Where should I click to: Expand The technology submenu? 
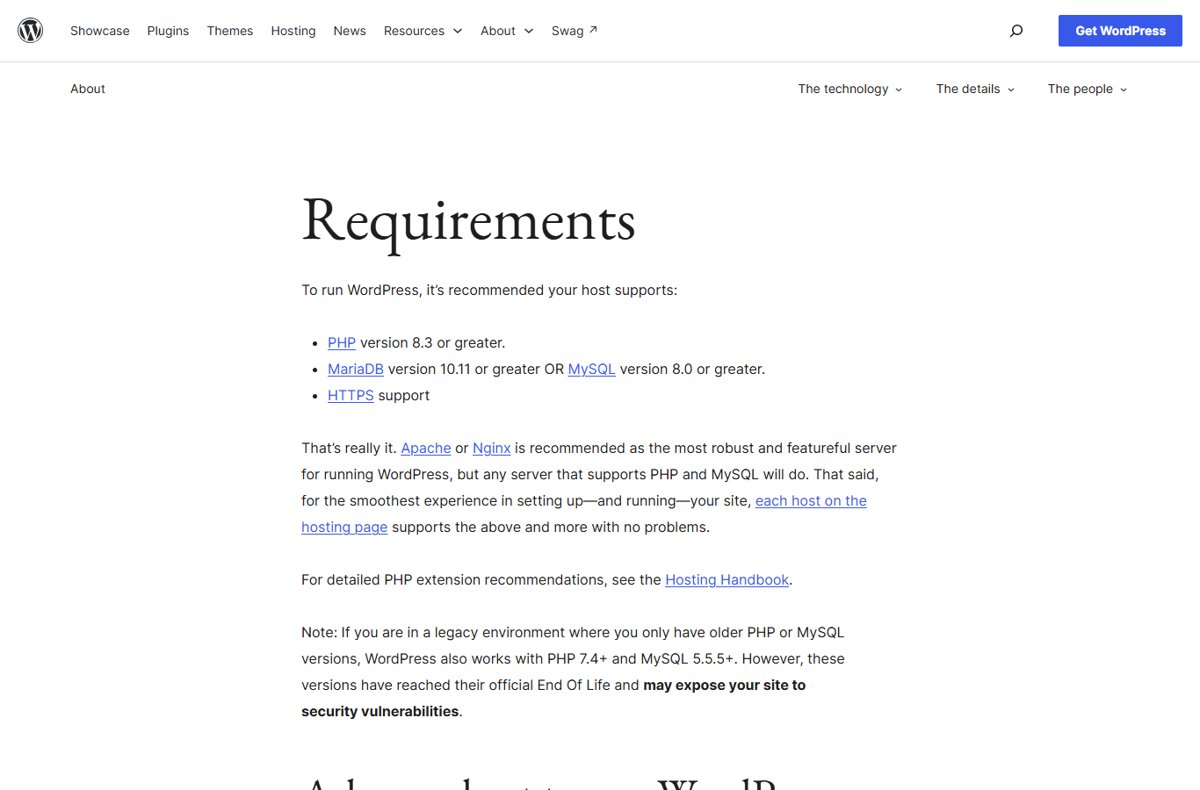click(x=850, y=89)
